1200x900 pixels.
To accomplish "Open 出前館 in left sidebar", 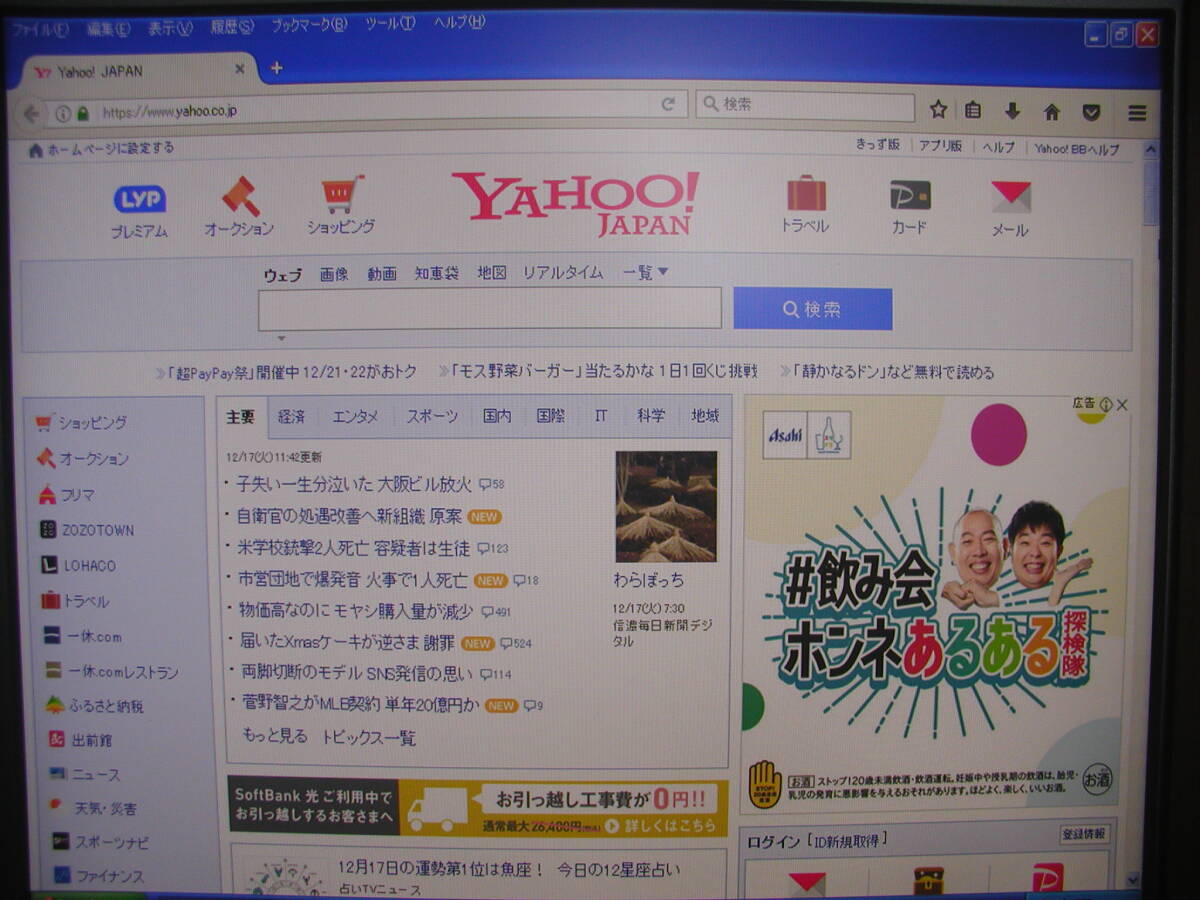I will [92, 740].
